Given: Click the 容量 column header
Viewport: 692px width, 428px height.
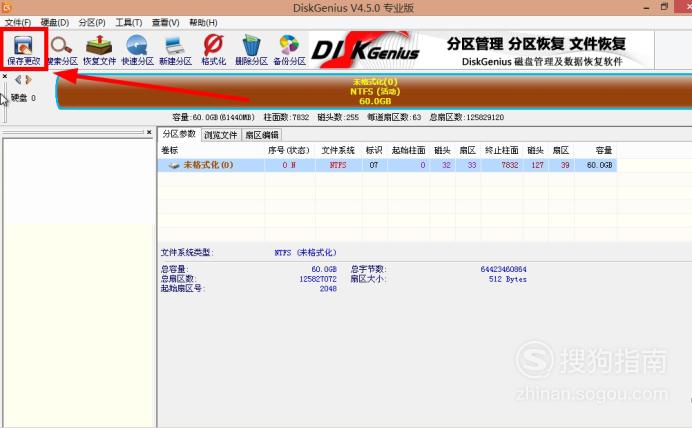Looking at the screenshot, I should pos(603,150).
